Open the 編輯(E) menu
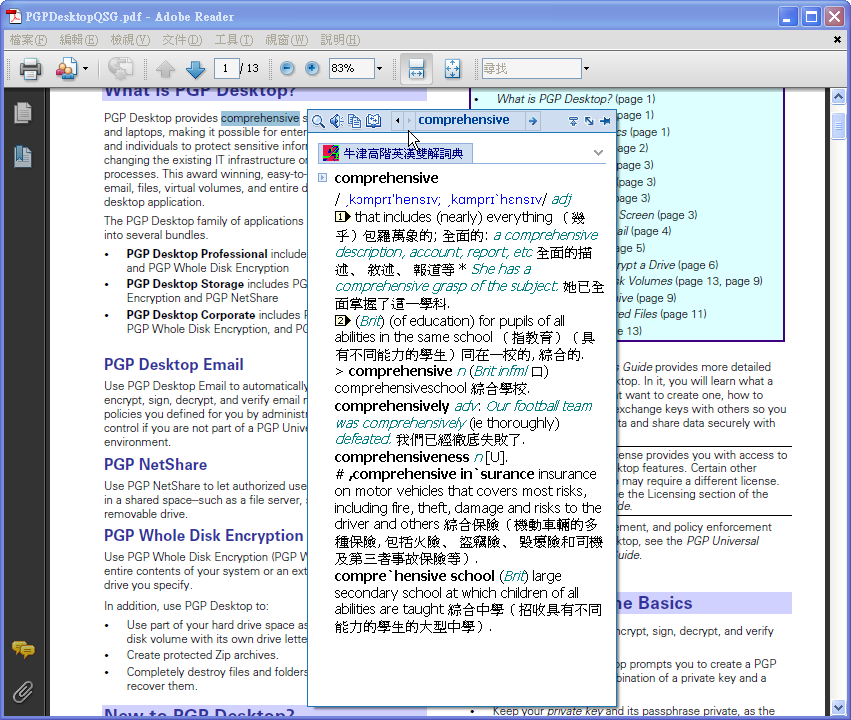 click(x=79, y=40)
